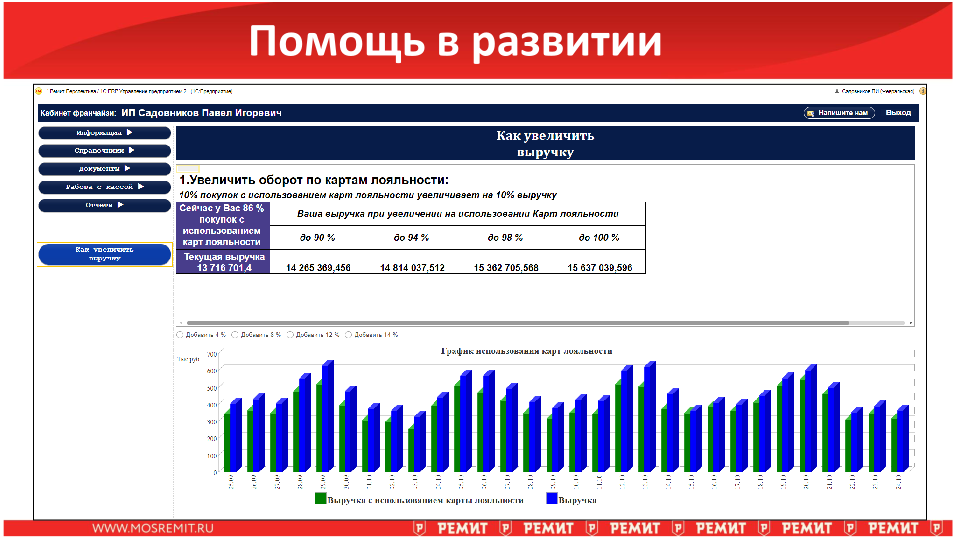The height and width of the screenshot is (540, 960).
Task: Click the blue Выручка legend swatch
Action: [551, 498]
